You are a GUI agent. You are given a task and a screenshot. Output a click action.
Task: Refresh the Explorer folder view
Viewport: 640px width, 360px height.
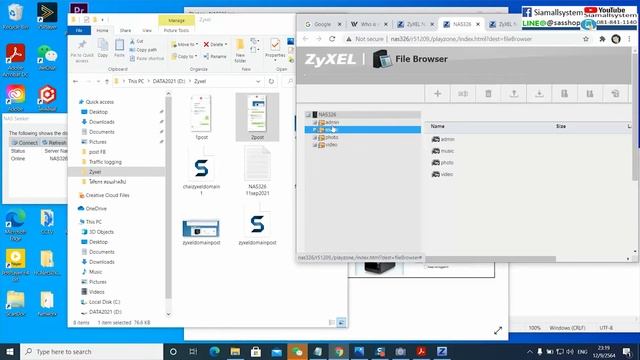click(271, 81)
